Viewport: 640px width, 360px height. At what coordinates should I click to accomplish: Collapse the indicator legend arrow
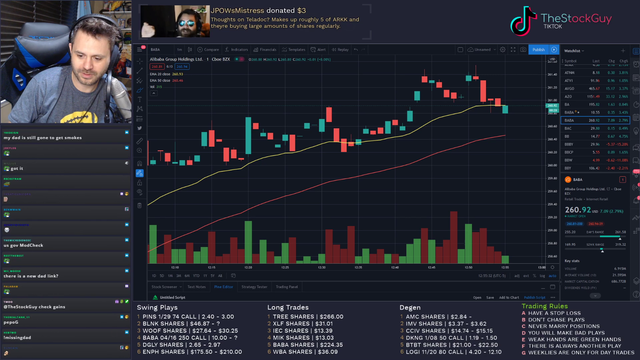(153, 93)
